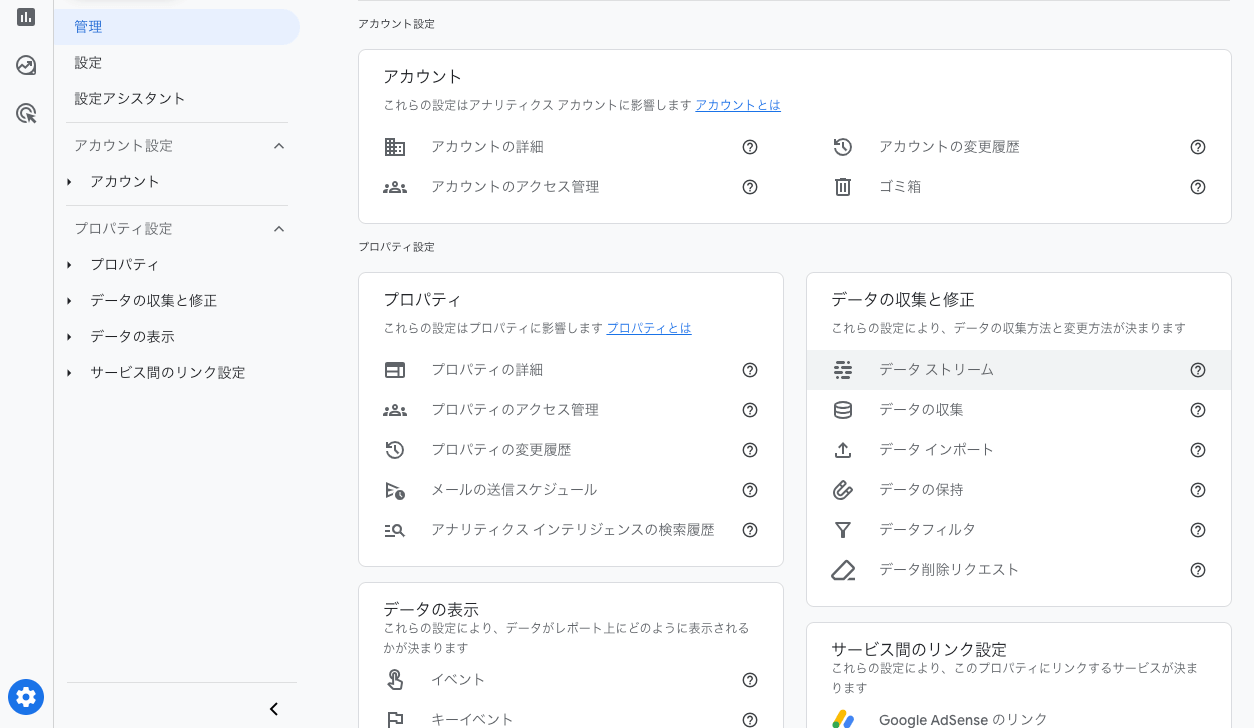The width and height of the screenshot is (1254, 728).
Task: Open help for ゴミ箱
Action: pyautogui.click(x=1198, y=187)
